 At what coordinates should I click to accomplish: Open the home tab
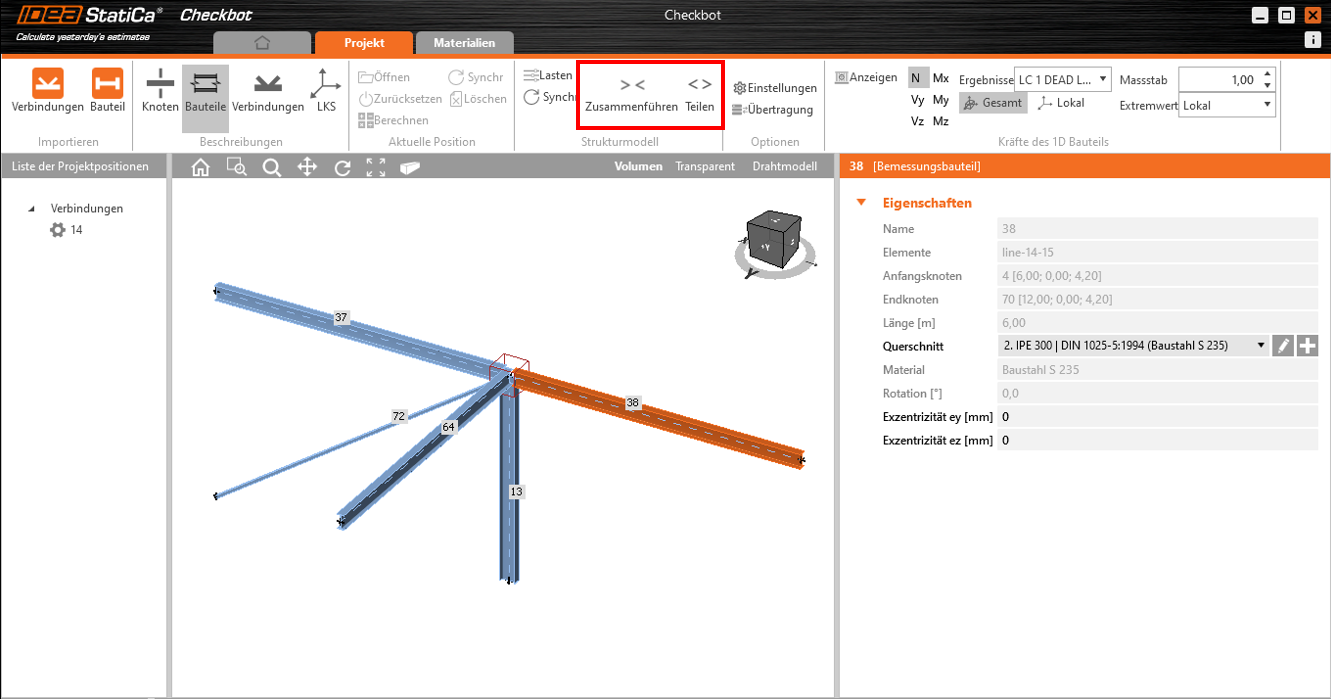click(262, 43)
